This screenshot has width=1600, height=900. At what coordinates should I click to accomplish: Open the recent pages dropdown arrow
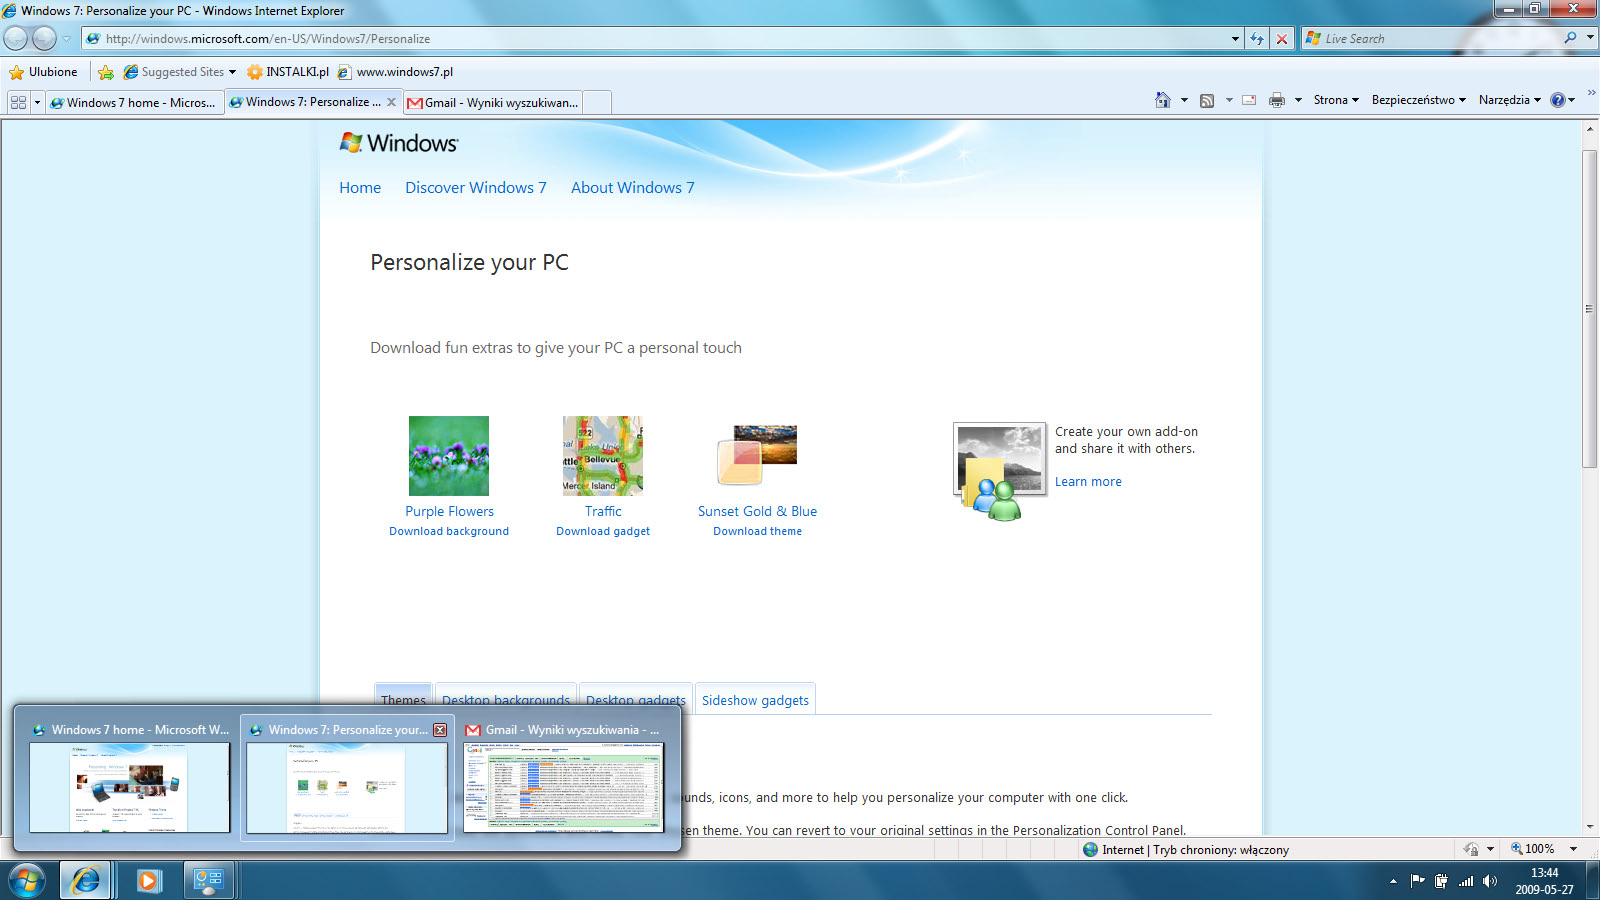point(67,39)
